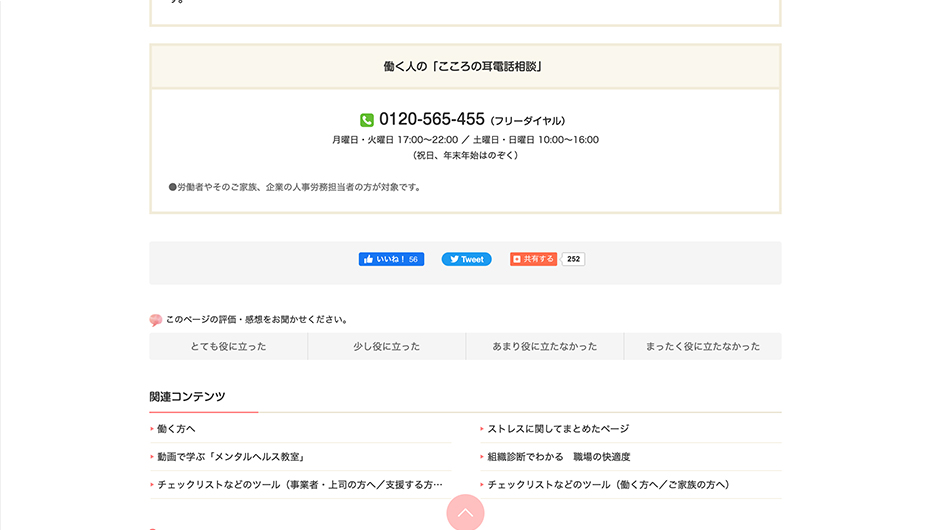The image size is (928, 530).
Task: Click the 関連コンテンツ section heading
Action: point(187,397)
